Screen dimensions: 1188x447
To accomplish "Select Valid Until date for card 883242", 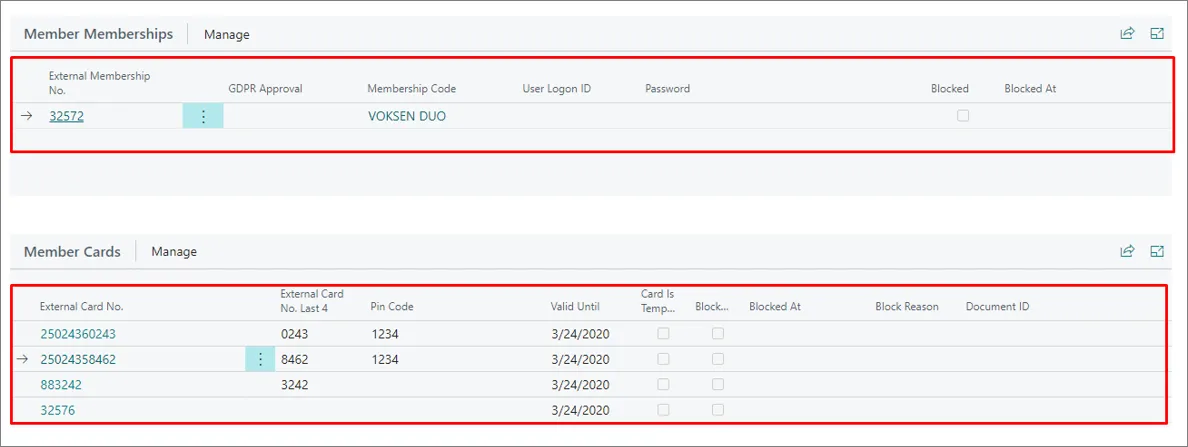I will pos(580,385).
